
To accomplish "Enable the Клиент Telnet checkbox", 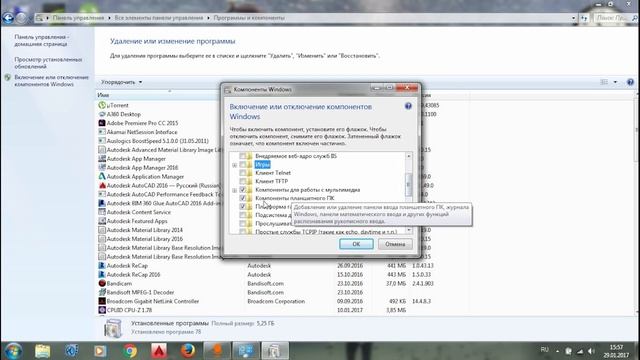I will point(242,173).
